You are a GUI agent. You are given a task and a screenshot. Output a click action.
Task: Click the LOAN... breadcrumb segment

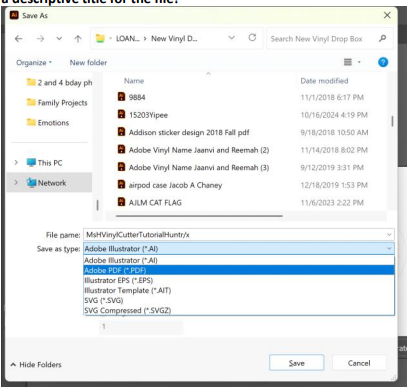coord(128,39)
